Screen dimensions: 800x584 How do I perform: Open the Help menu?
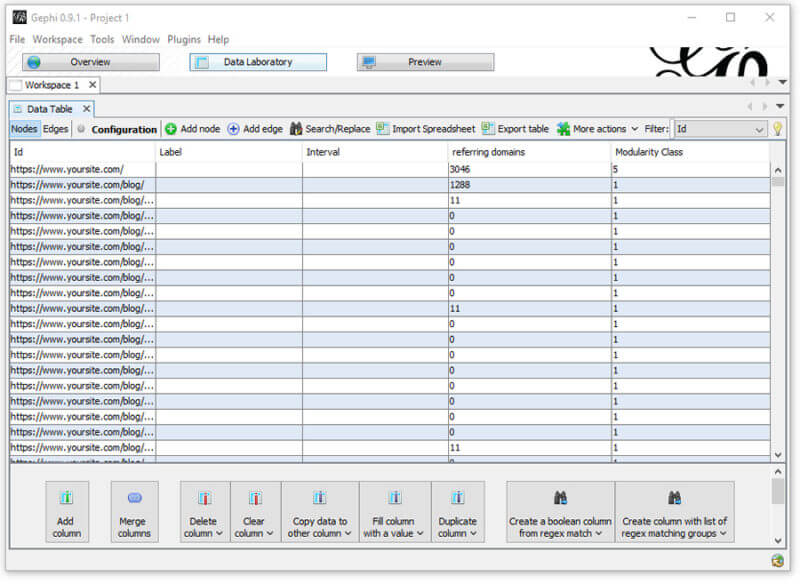[x=218, y=39]
